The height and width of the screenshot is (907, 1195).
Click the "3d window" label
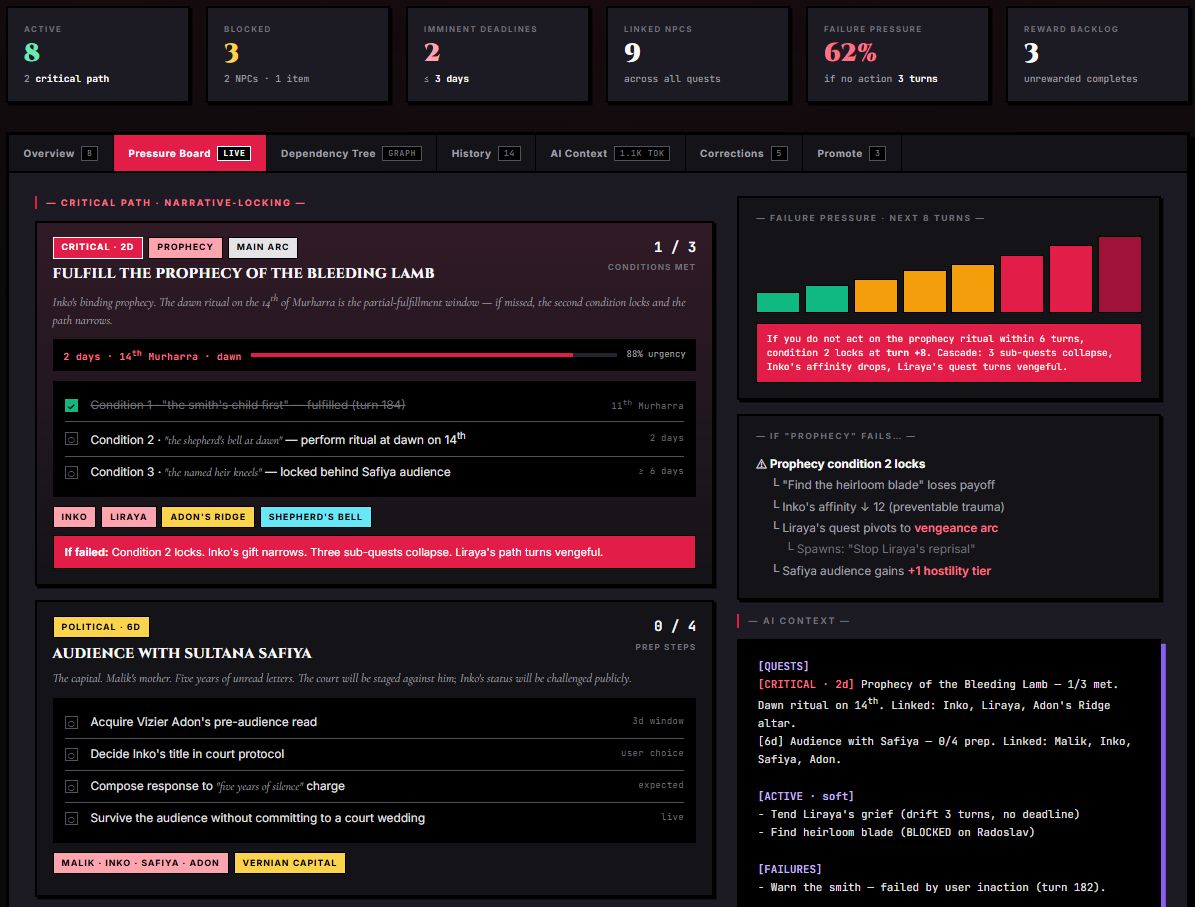point(658,721)
